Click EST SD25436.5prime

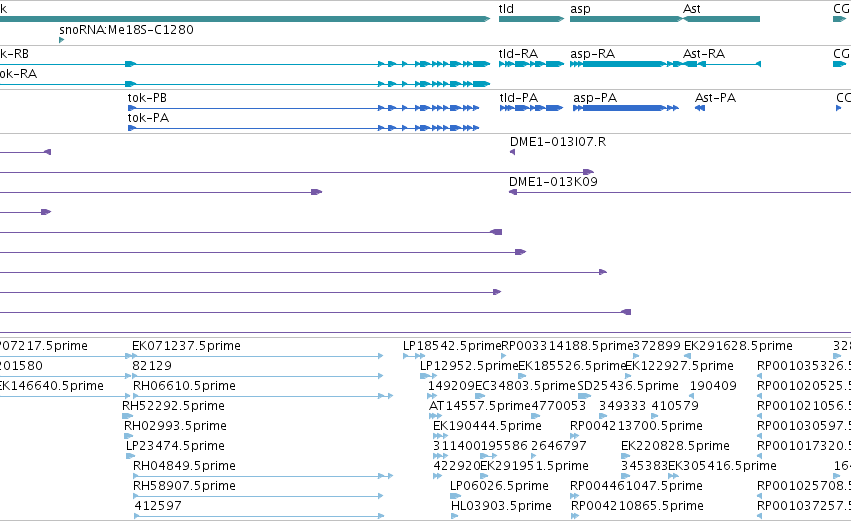(x=628, y=386)
